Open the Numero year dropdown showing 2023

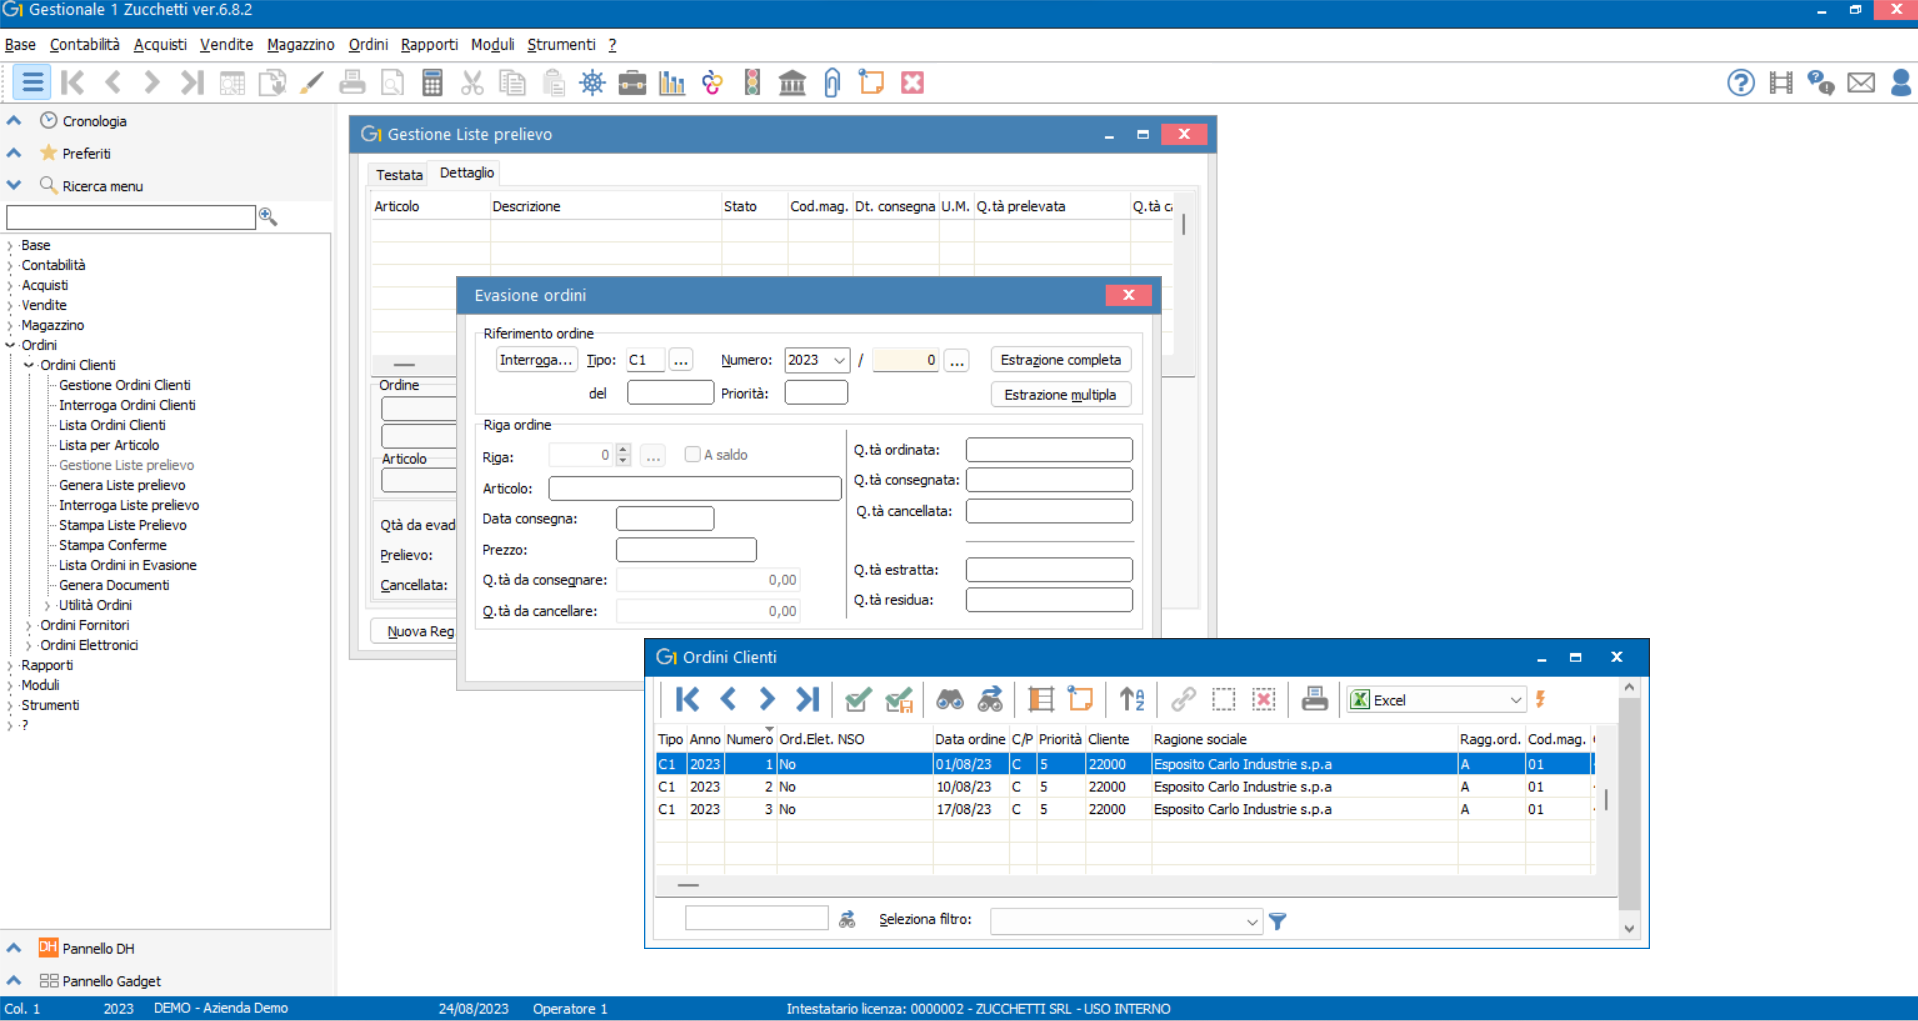click(x=841, y=360)
